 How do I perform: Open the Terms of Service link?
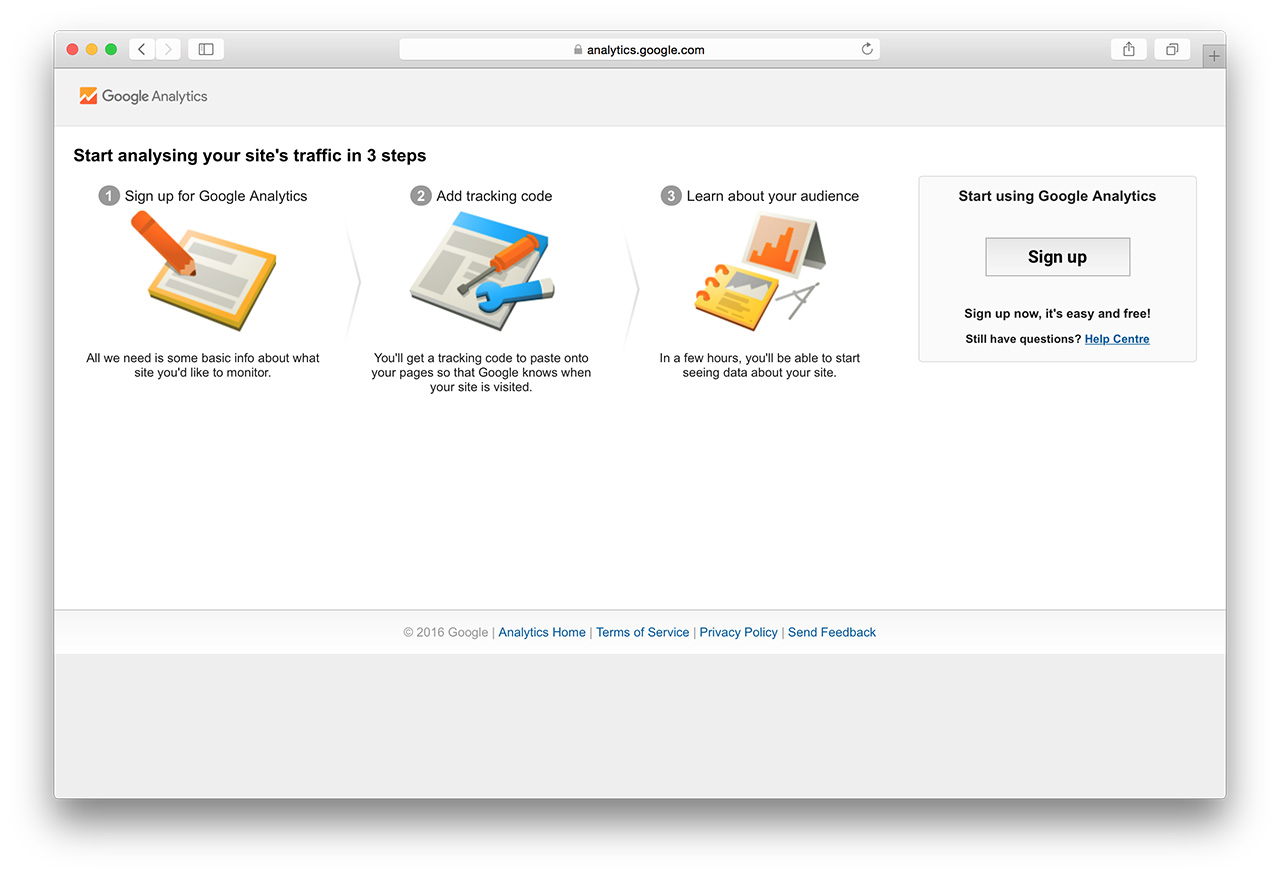642,632
